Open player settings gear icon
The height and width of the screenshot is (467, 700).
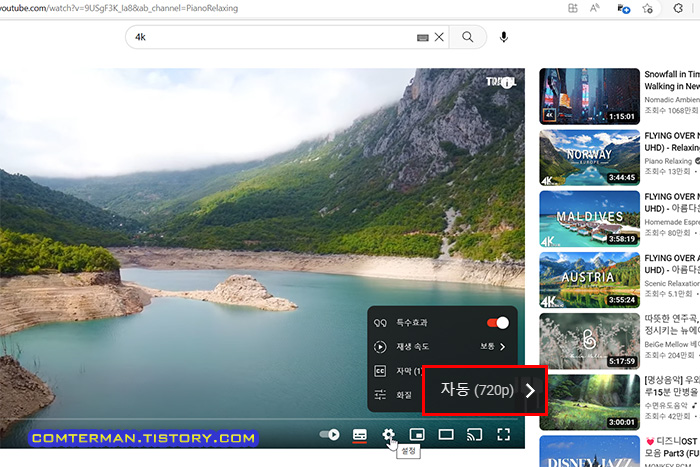pos(388,434)
